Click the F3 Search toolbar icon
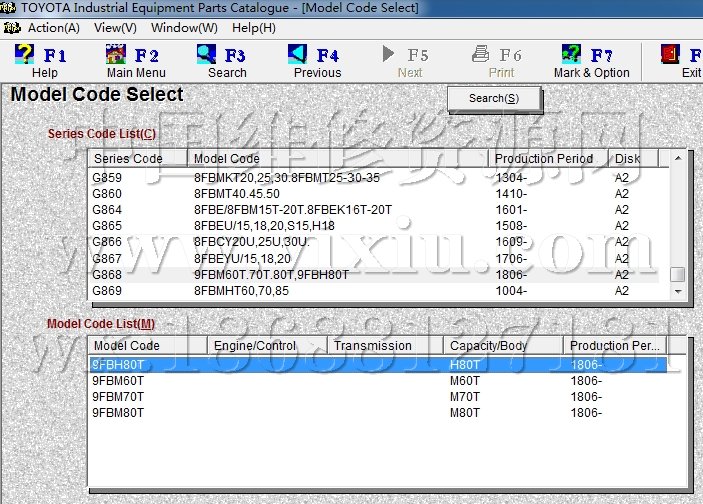 click(208, 54)
